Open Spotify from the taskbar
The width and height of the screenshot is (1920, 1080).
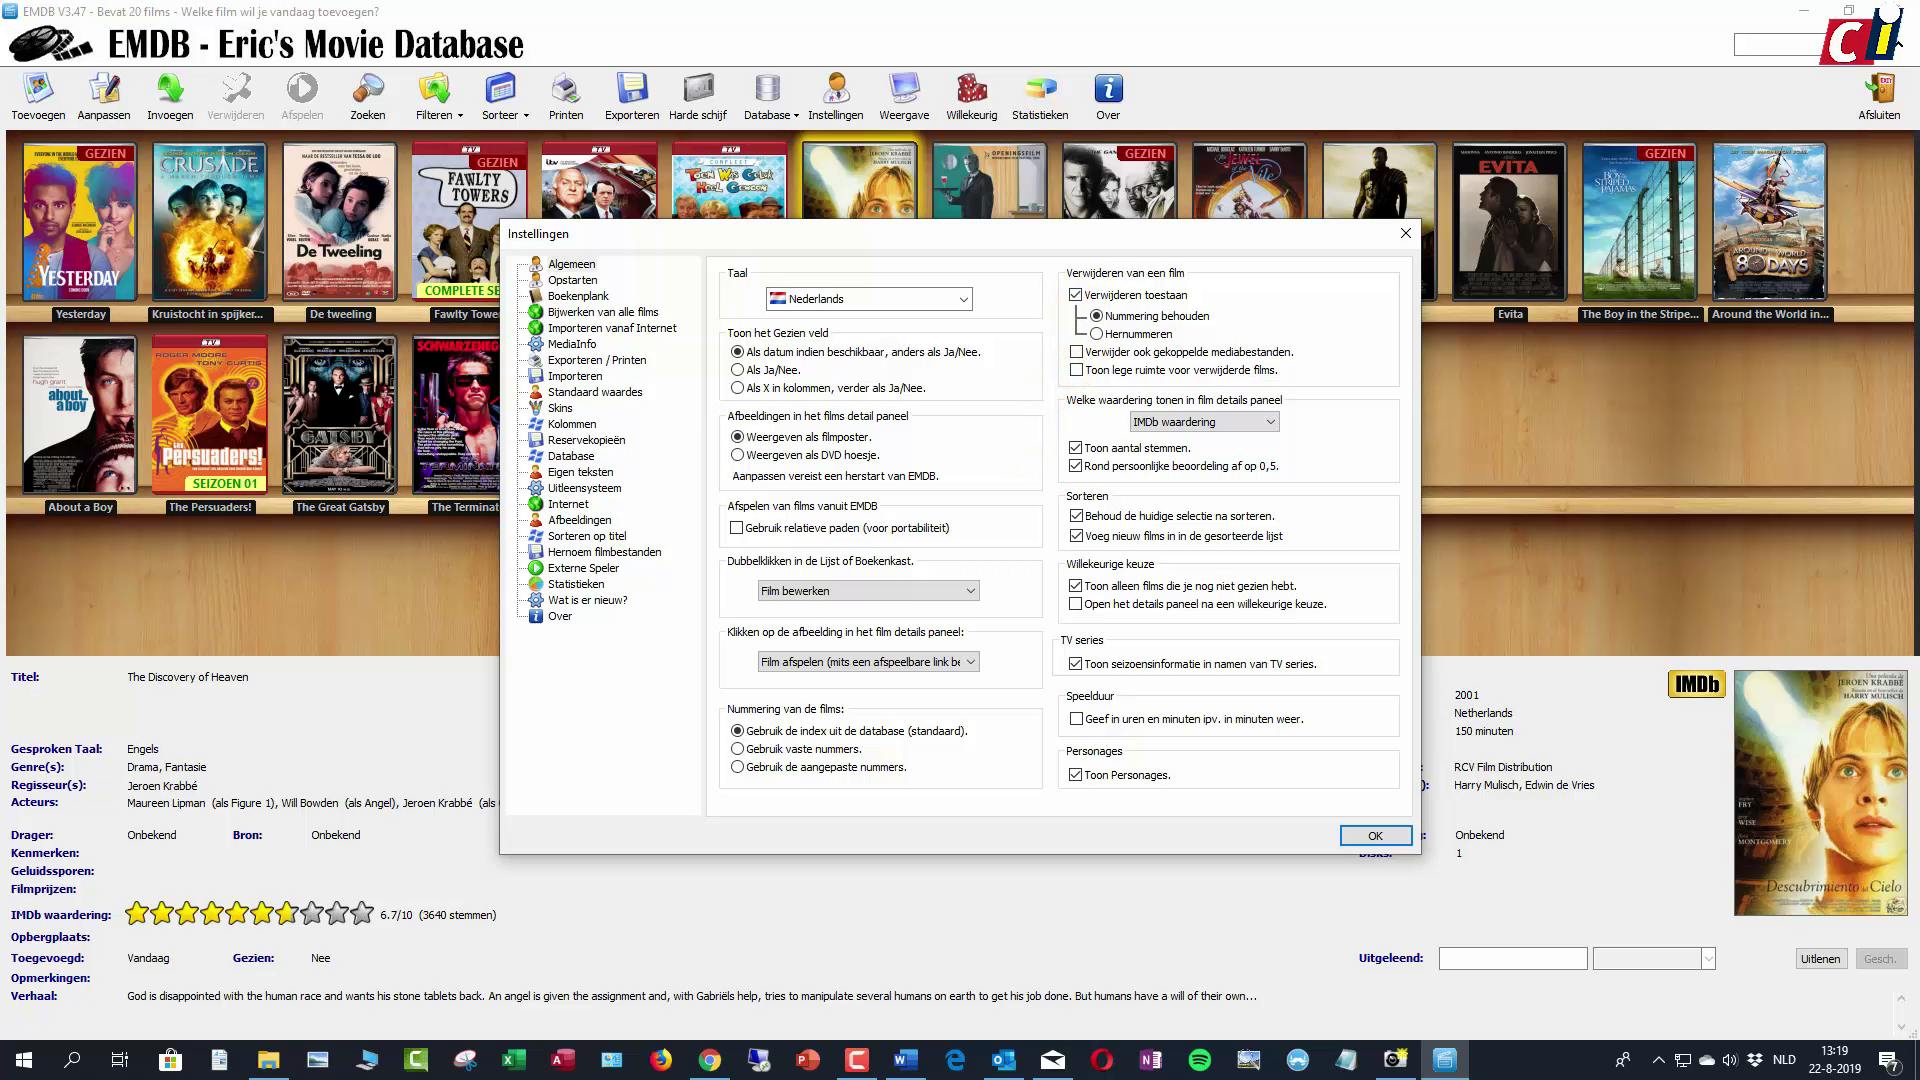(1199, 1060)
